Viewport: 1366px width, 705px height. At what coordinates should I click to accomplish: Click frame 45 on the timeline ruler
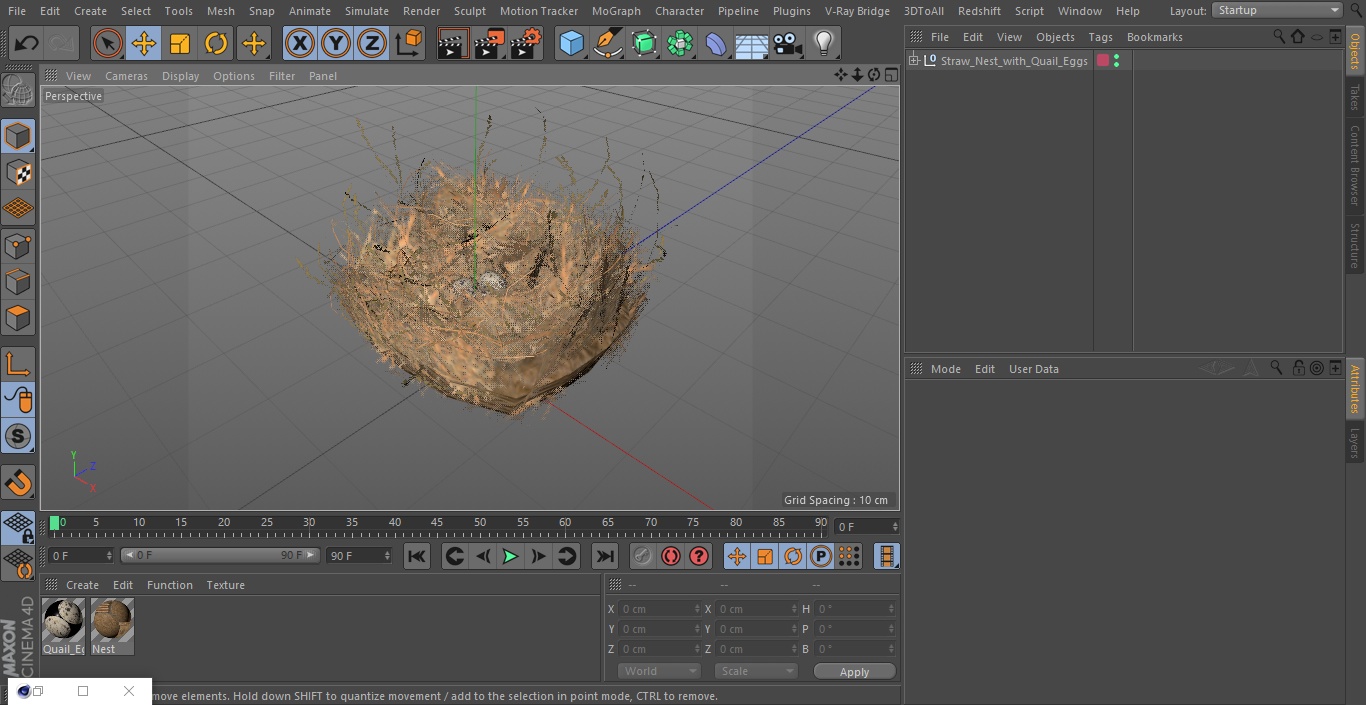pos(437,523)
